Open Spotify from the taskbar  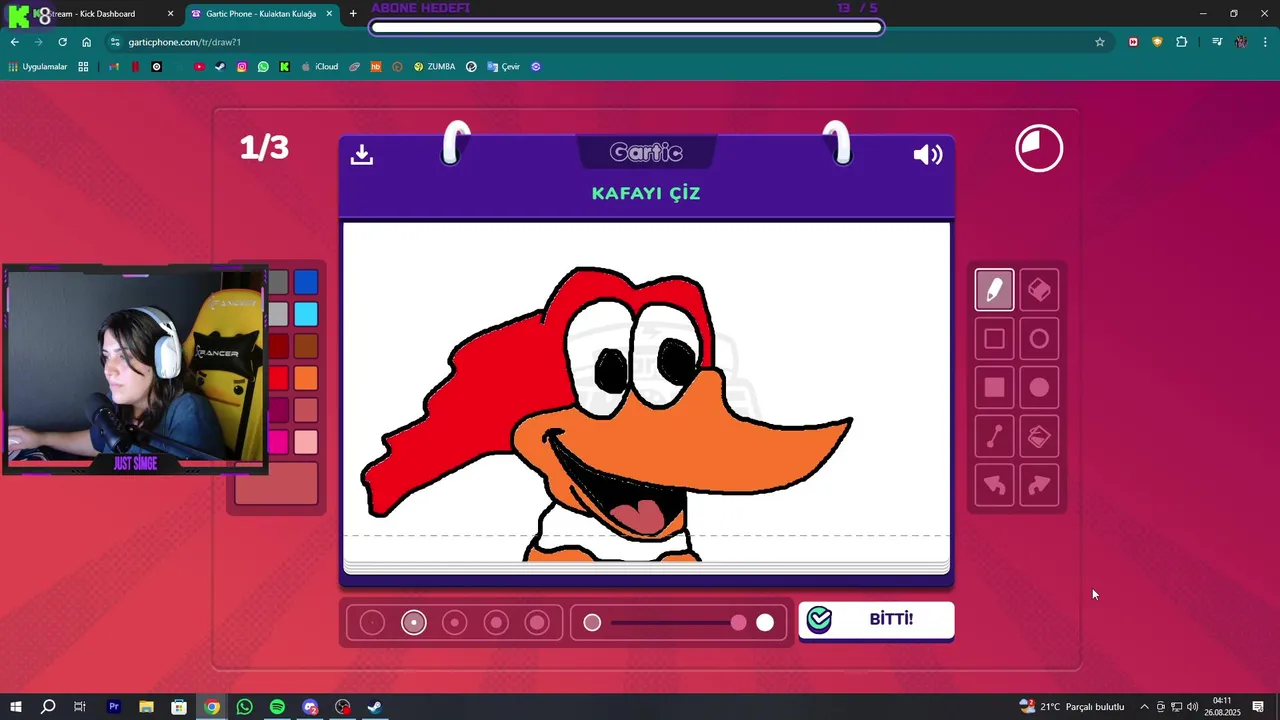pyautogui.click(x=277, y=707)
